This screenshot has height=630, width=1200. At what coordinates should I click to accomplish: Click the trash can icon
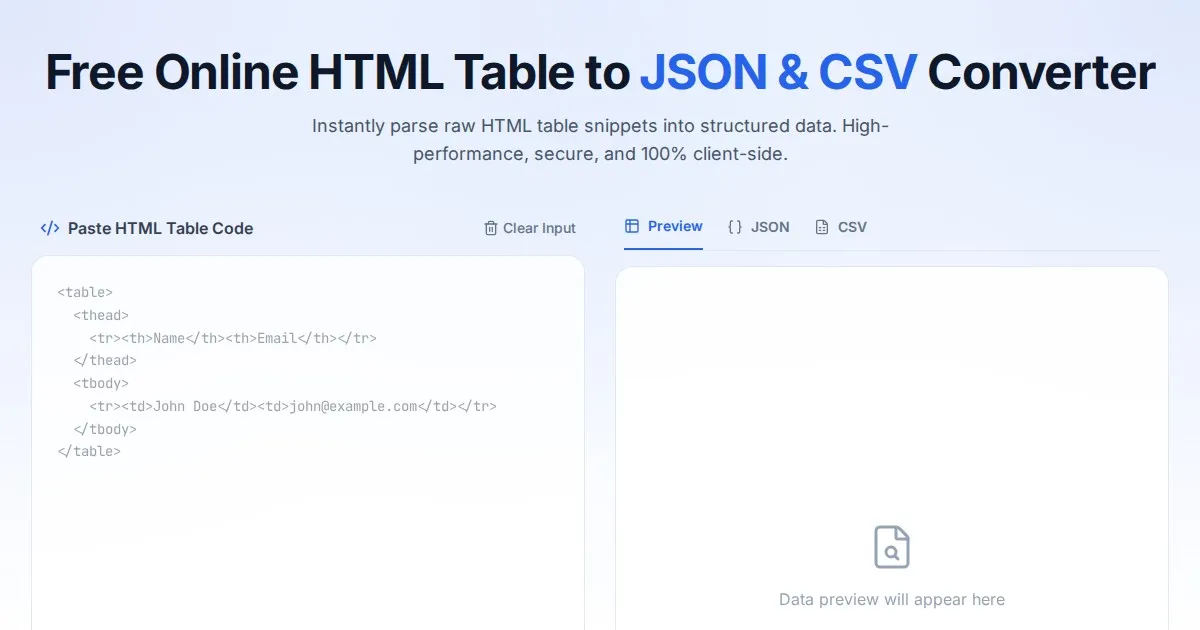click(x=490, y=228)
